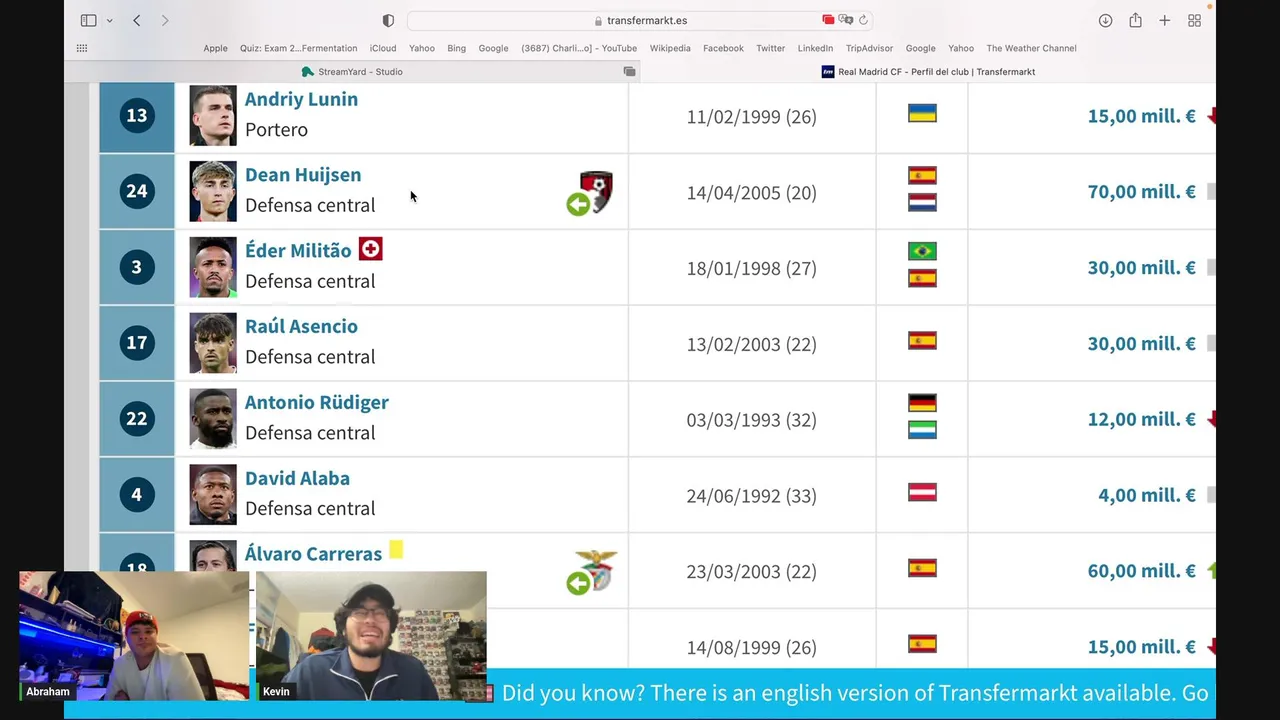Viewport: 1280px width, 720px height.
Task: Click Andriy Lunin's portrait thumbnail
Action: point(213,116)
